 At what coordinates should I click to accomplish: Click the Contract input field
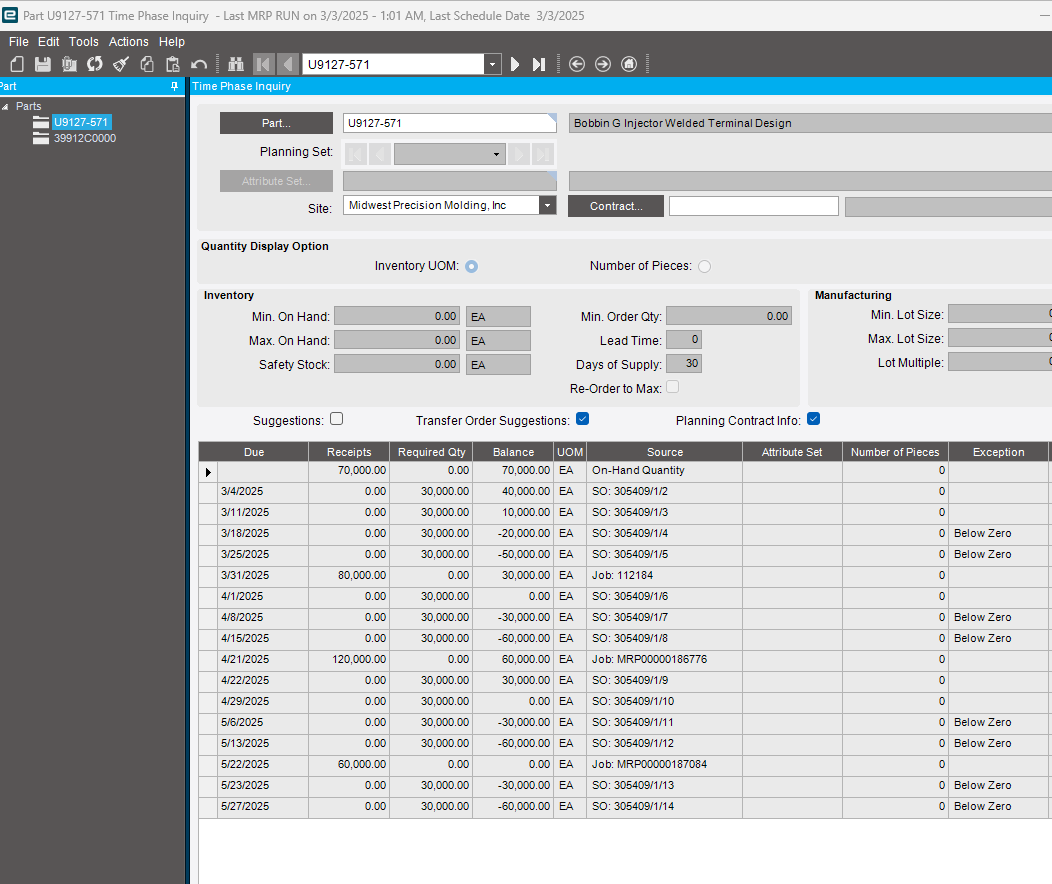point(753,206)
